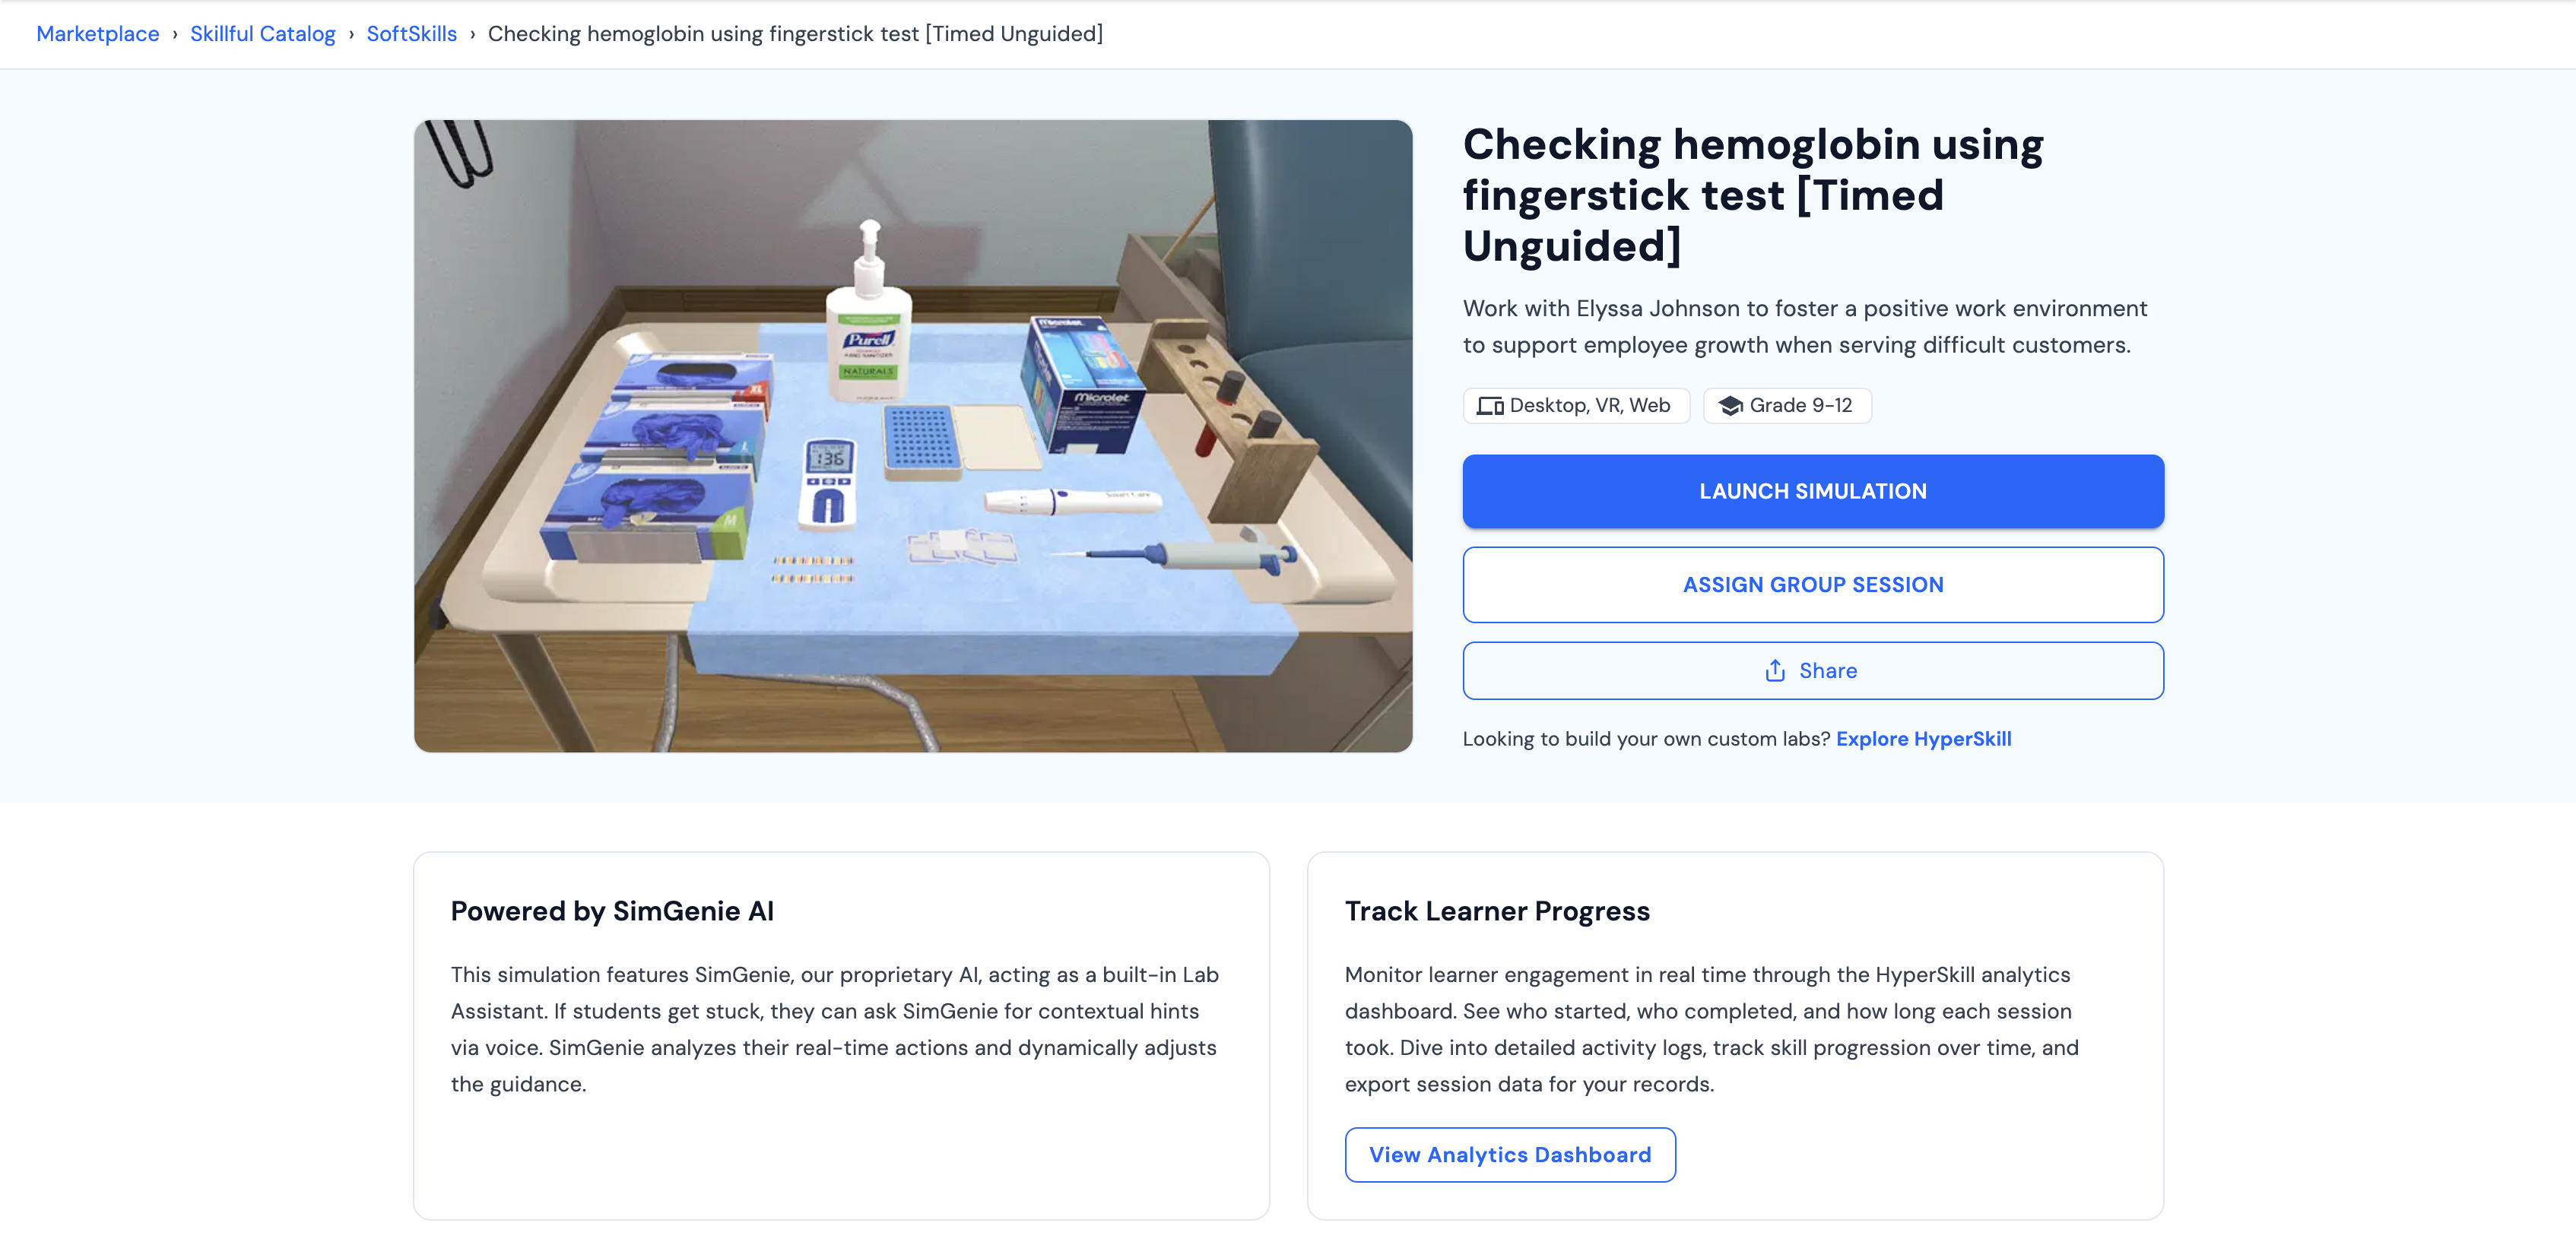Click the chevron separator after SoftSkills
This screenshot has width=2576, height=1245.
coord(473,34)
